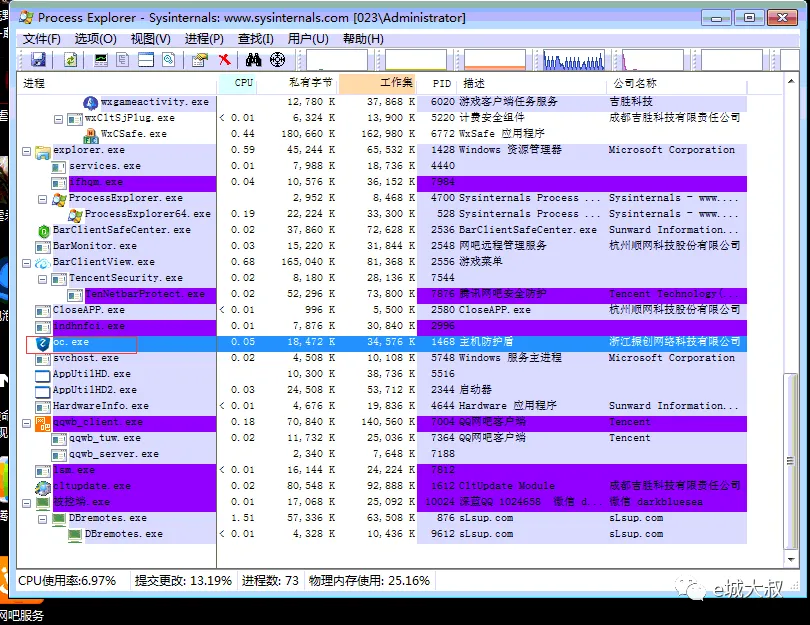Open the process Properties toolbar icon
The image size is (810, 625).
pyautogui.click(x=200, y=60)
